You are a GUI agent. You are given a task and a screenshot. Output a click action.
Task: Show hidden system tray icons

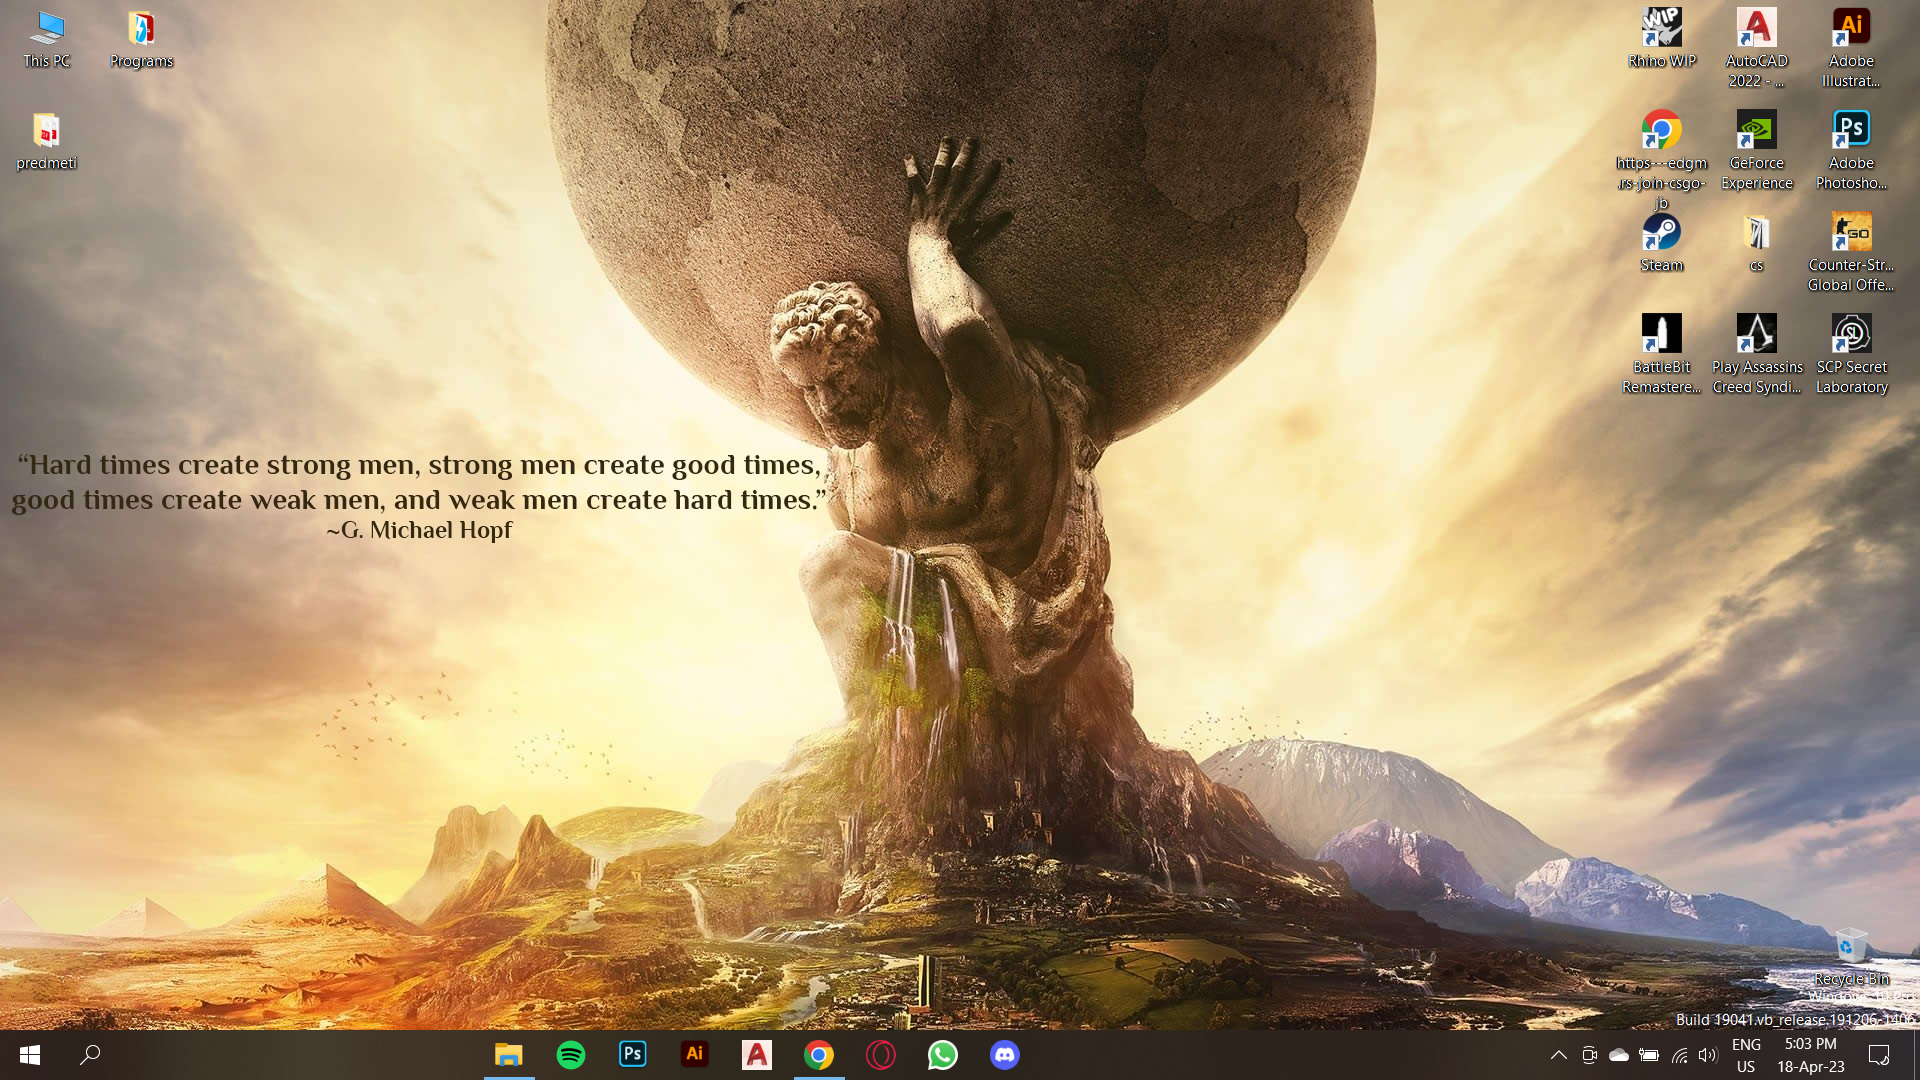[1558, 1055]
